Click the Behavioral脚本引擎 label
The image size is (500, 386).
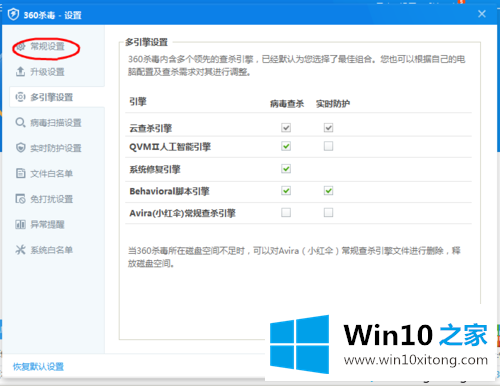point(169,191)
